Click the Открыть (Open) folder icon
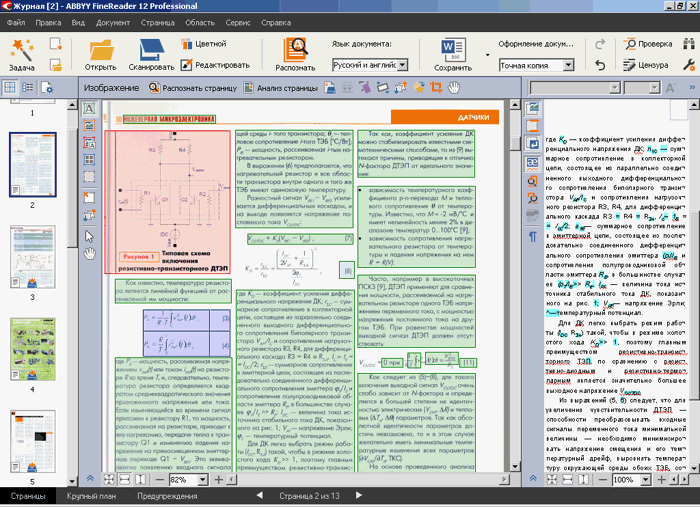Viewport: 700px width, 507px height. (x=100, y=49)
